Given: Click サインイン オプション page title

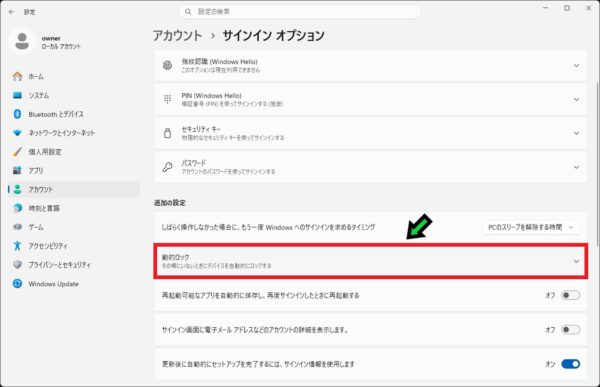Looking at the screenshot, I should click(x=273, y=36).
